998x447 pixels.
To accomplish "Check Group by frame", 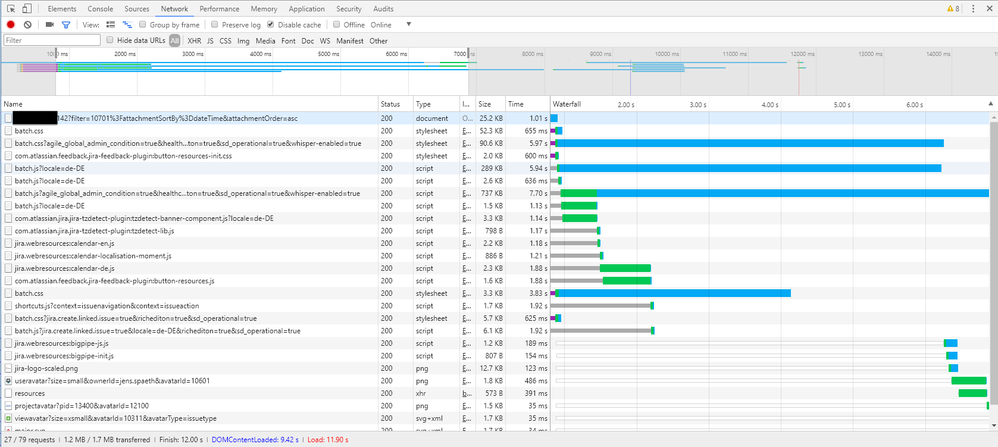I will (143, 25).
